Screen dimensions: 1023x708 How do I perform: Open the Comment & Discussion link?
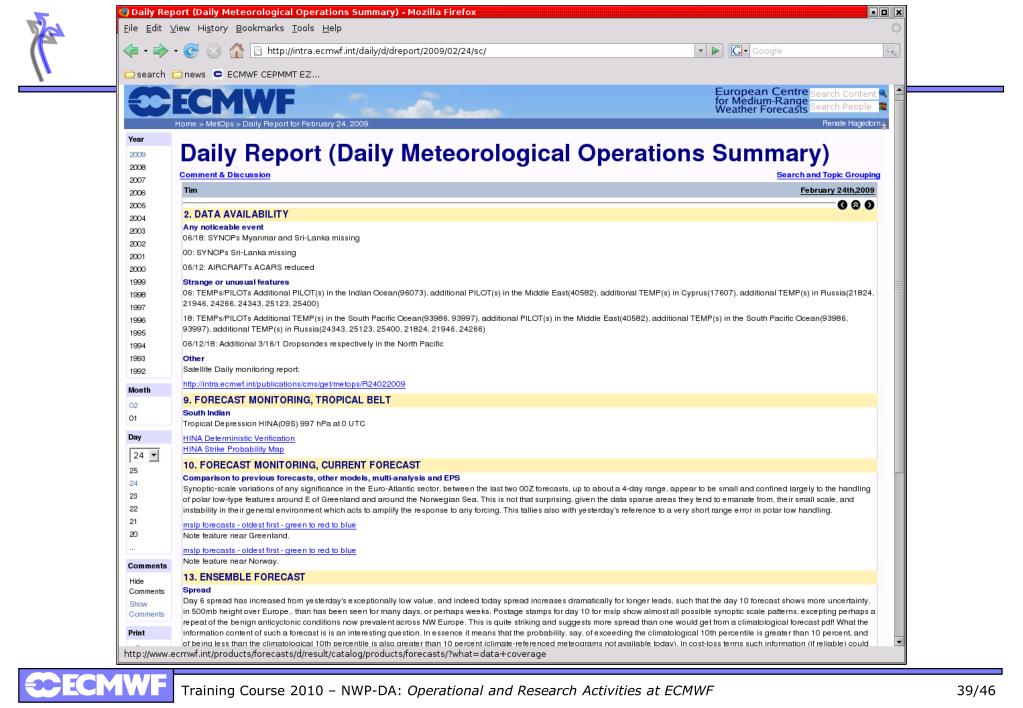pyautogui.click(x=224, y=175)
